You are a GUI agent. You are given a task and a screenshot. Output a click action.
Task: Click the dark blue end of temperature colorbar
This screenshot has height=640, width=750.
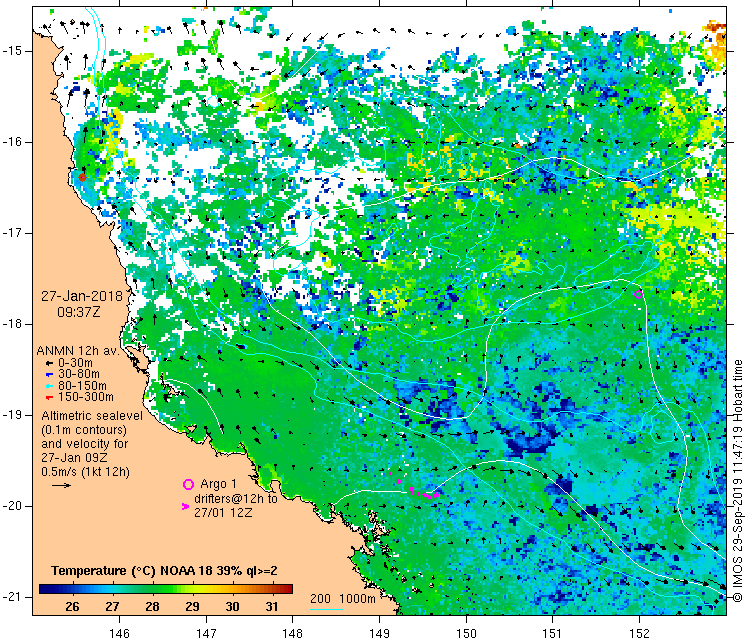point(45,589)
